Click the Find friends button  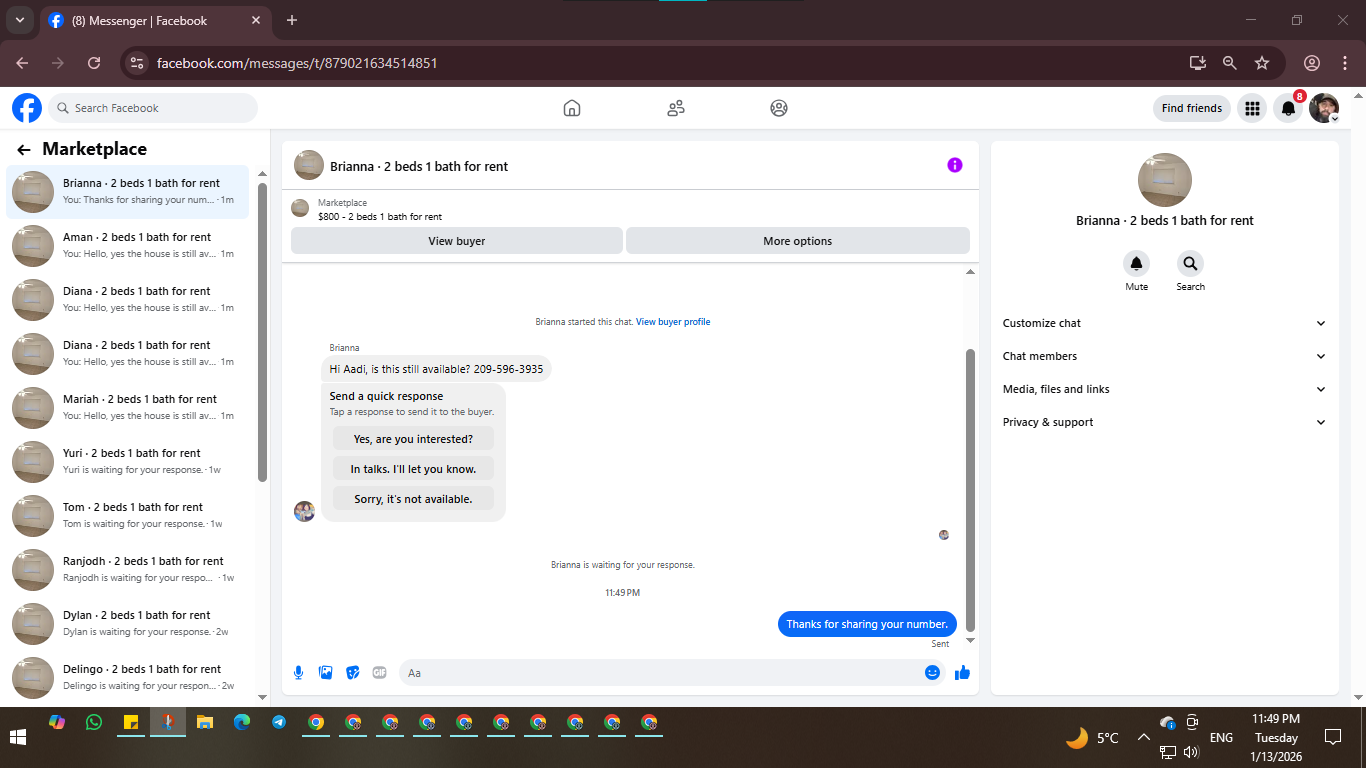(x=1192, y=108)
